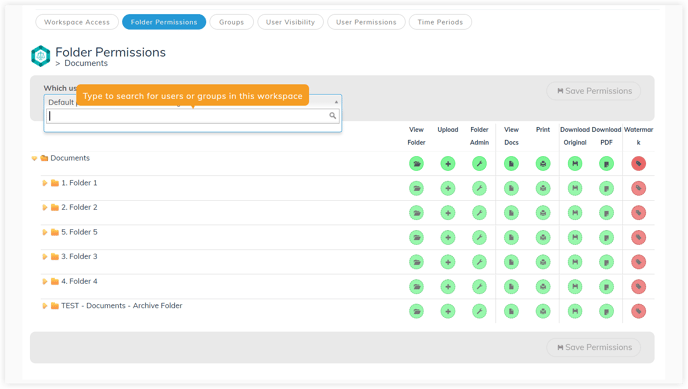Select the Documents root folder name
This screenshot has height=389, width=688.
click(x=70, y=158)
